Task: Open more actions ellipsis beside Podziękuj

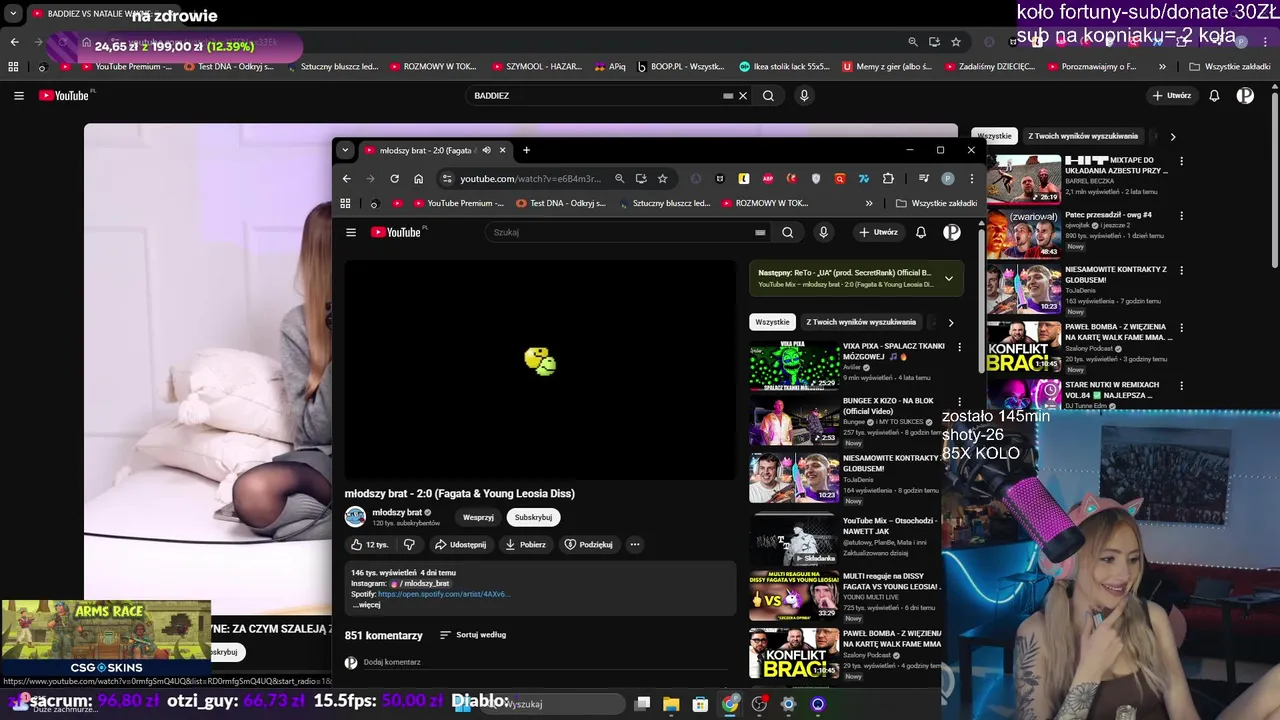Action: pos(634,545)
